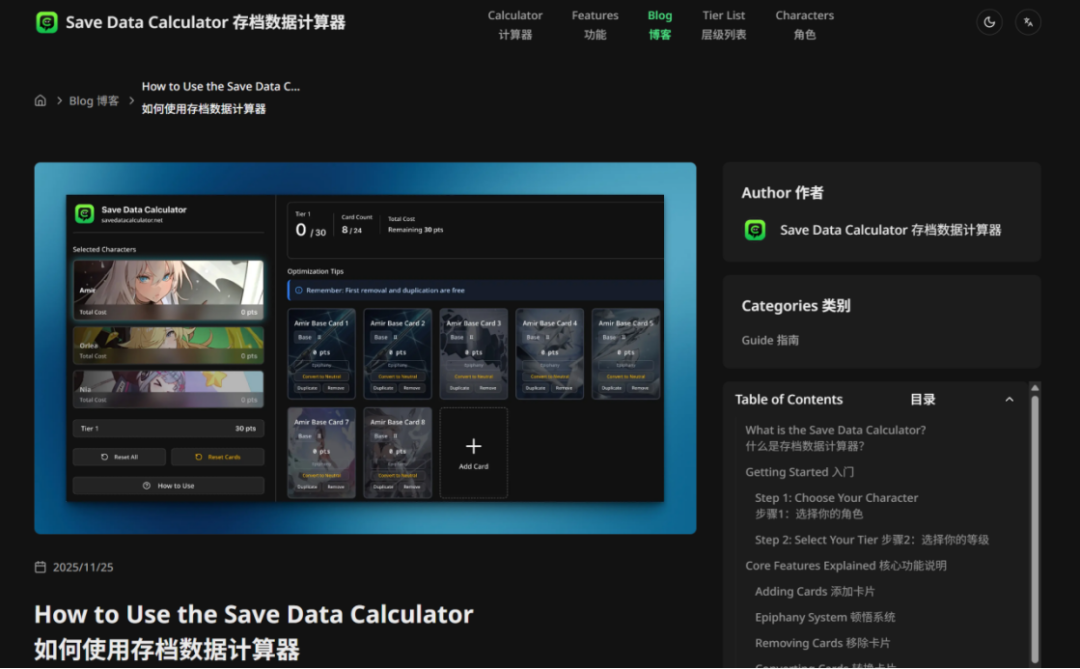Click the date text 2025/11/25

[x=83, y=567]
